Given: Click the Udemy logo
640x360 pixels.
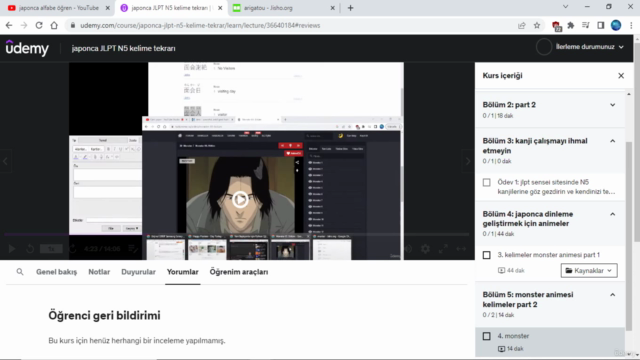Looking at the screenshot, I should (x=27, y=48).
